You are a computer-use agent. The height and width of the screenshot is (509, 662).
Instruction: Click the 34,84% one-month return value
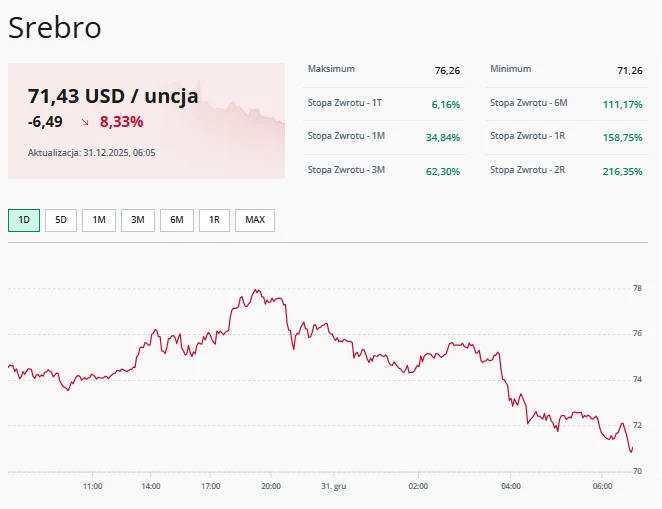coord(443,137)
